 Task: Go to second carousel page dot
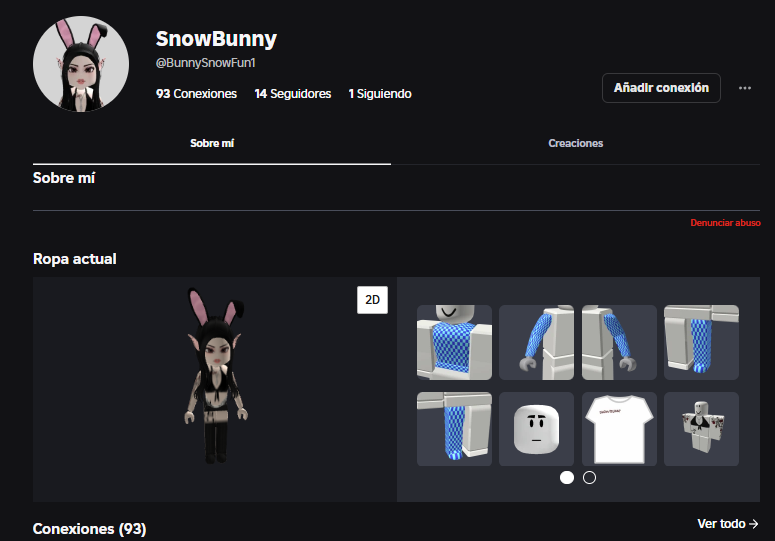coord(589,478)
